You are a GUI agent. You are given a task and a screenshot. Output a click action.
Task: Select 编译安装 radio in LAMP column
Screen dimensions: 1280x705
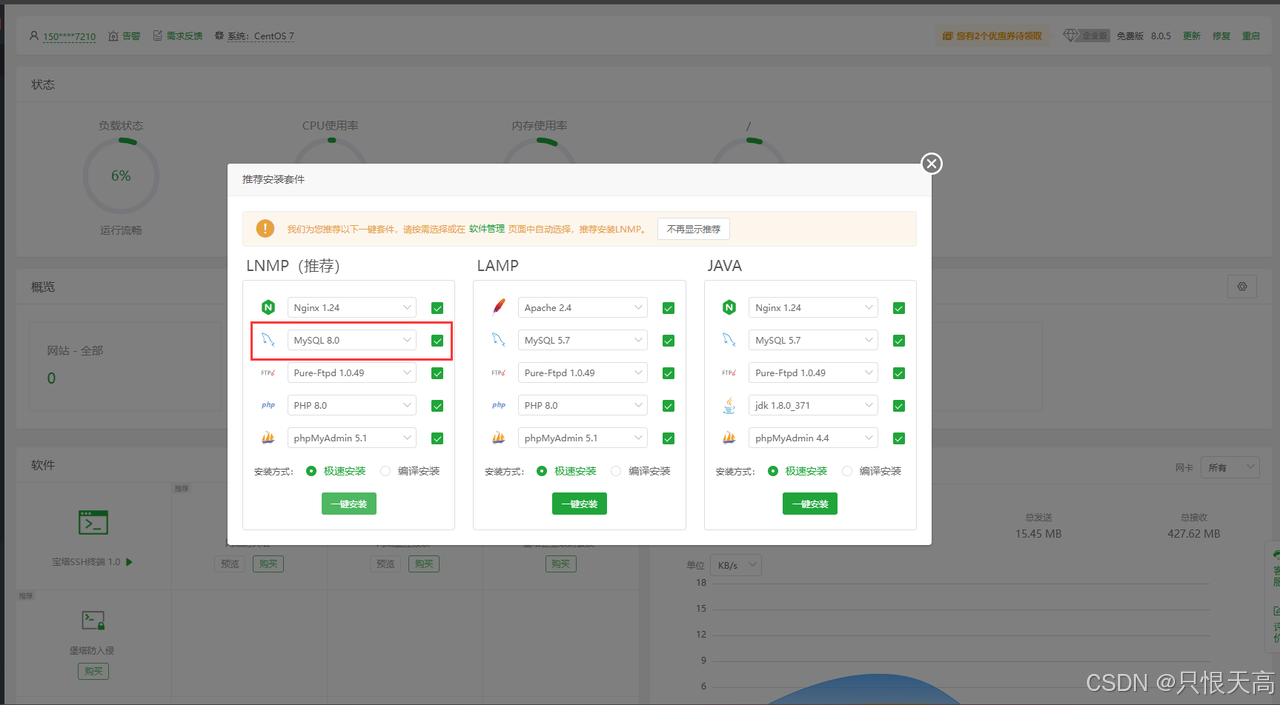tap(616, 471)
